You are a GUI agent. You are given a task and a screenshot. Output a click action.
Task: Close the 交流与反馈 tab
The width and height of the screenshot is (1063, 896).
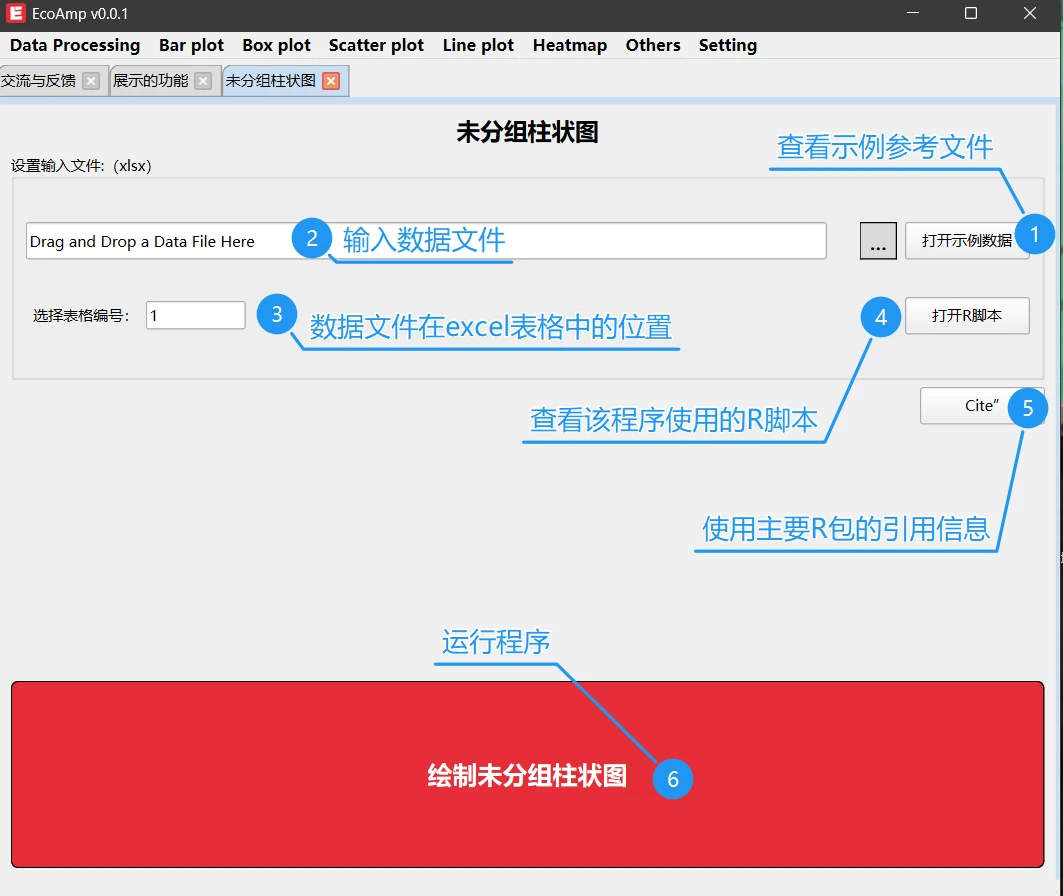click(91, 81)
